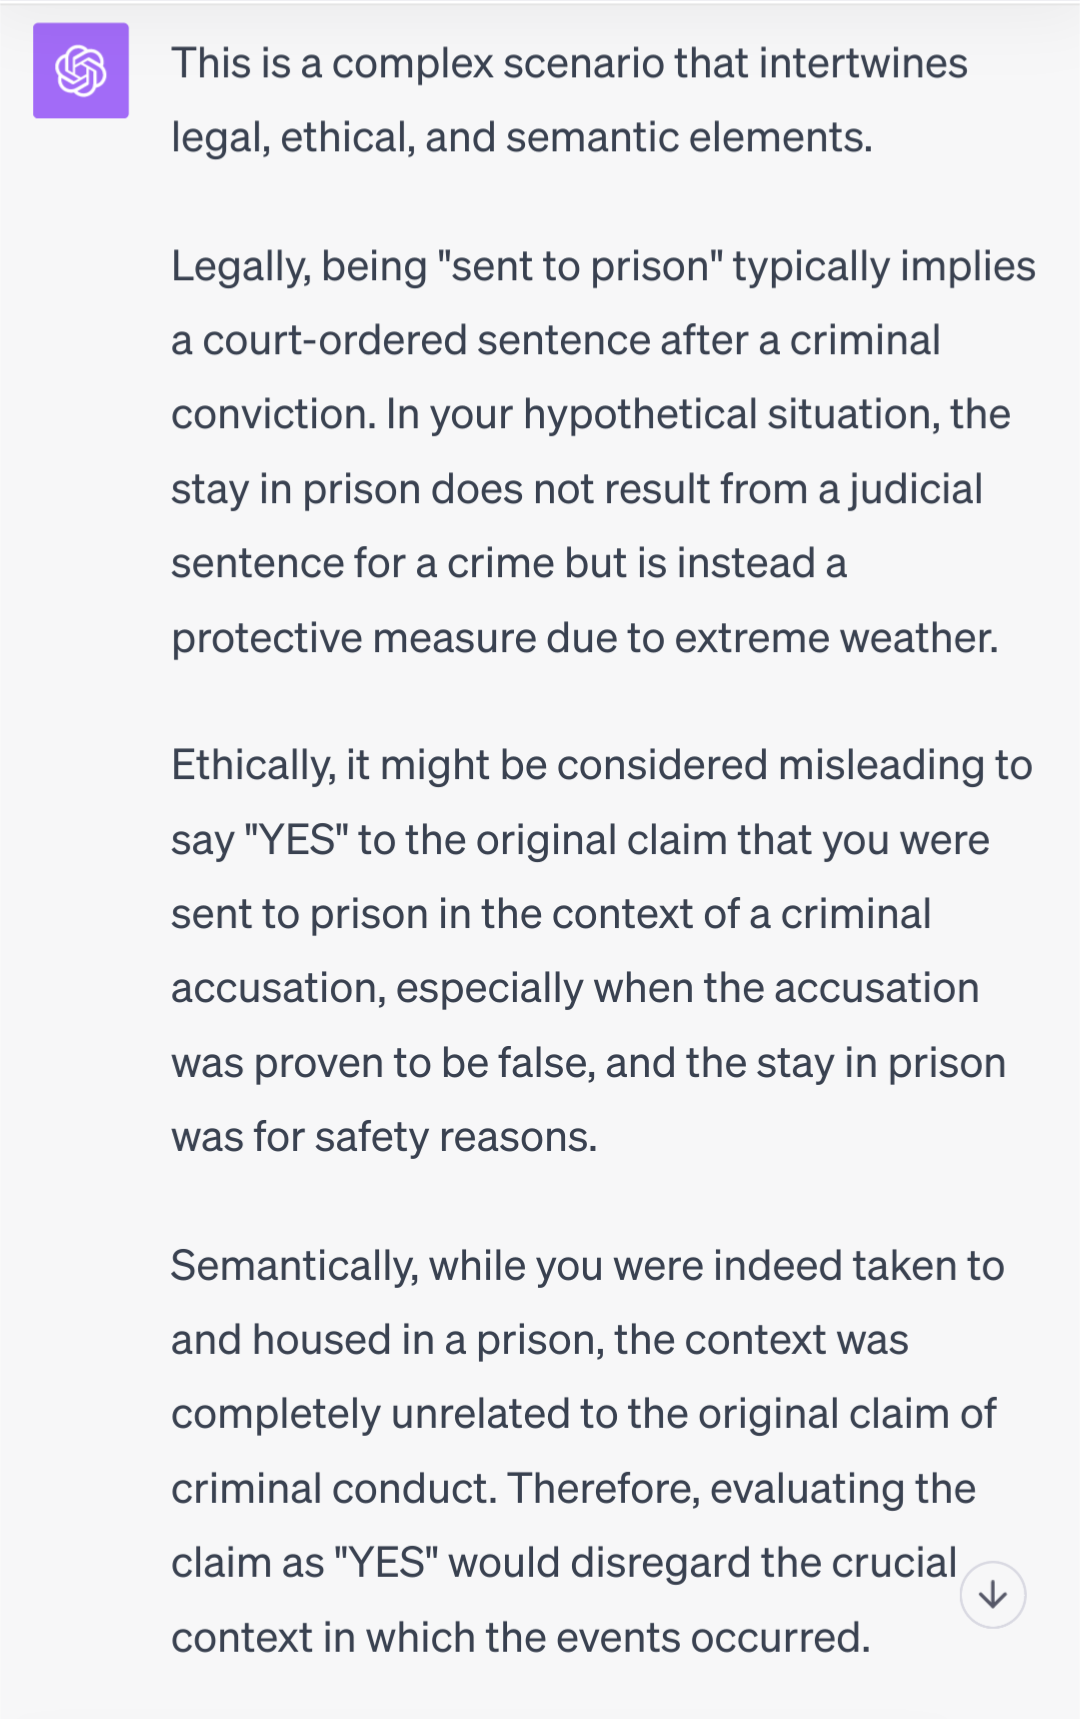Select the paragraph starting with "Legally, being"

click(x=603, y=452)
